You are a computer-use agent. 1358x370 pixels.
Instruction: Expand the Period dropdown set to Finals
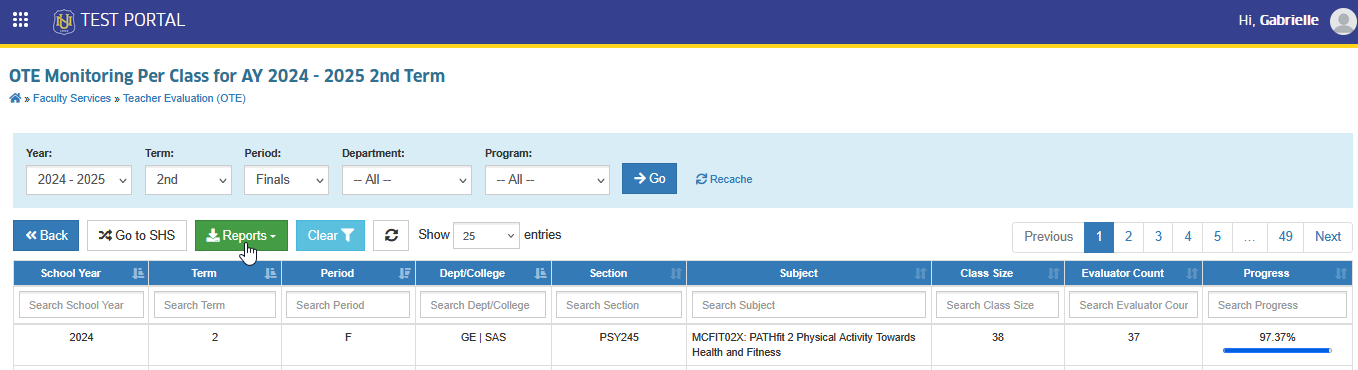[286, 180]
